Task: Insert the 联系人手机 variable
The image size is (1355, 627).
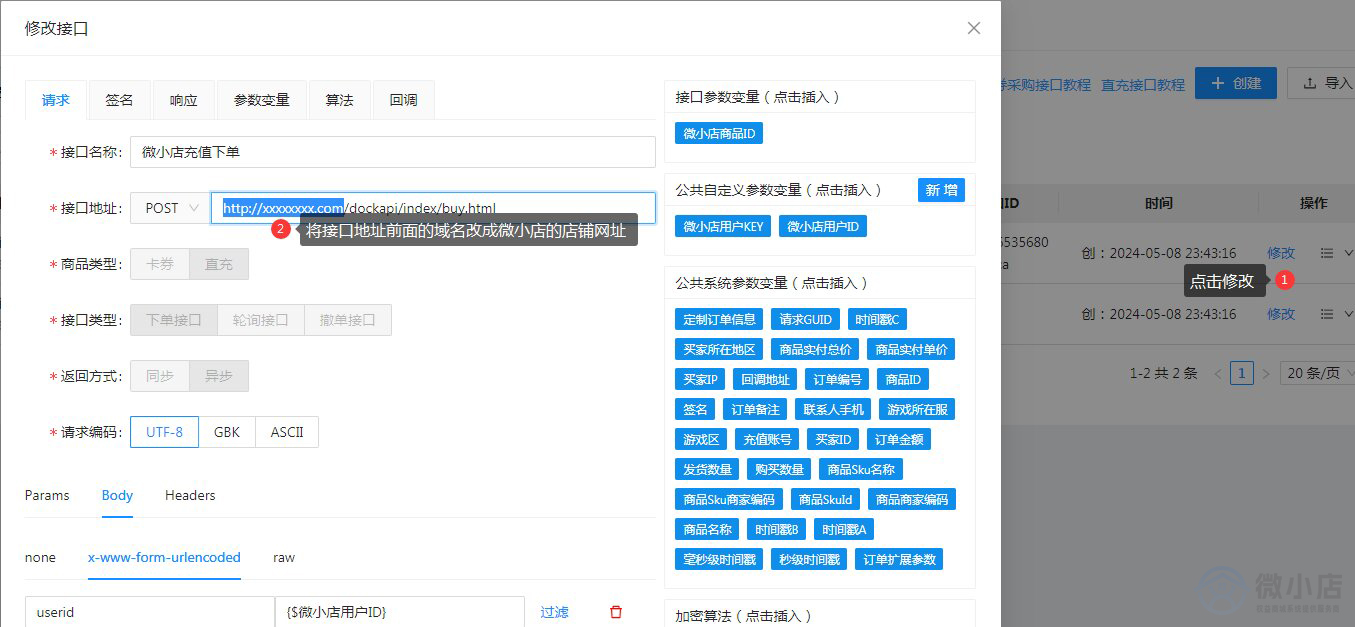Action: tap(833, 409)
